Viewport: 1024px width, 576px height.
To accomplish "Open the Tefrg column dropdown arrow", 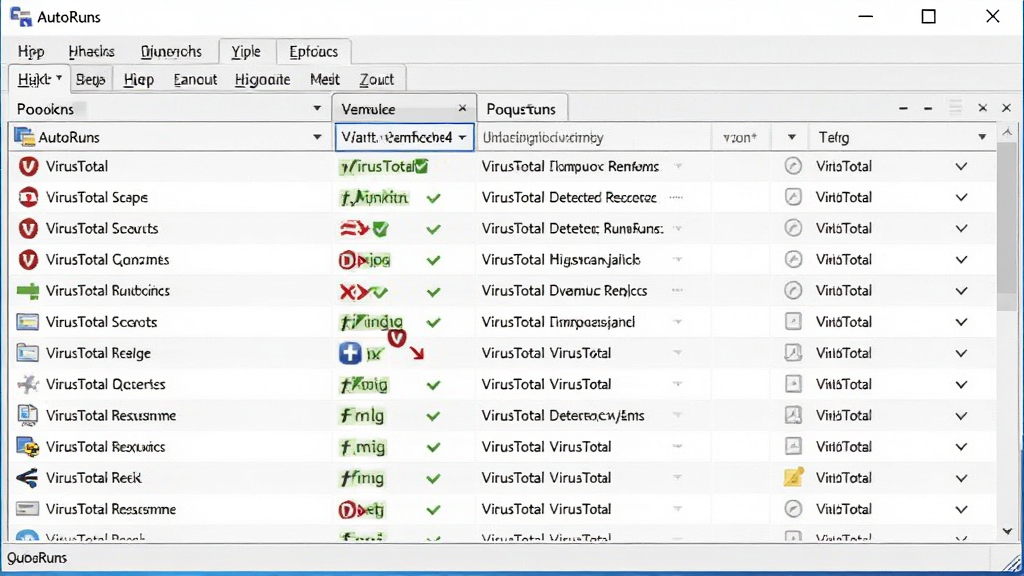I will 982,137.
